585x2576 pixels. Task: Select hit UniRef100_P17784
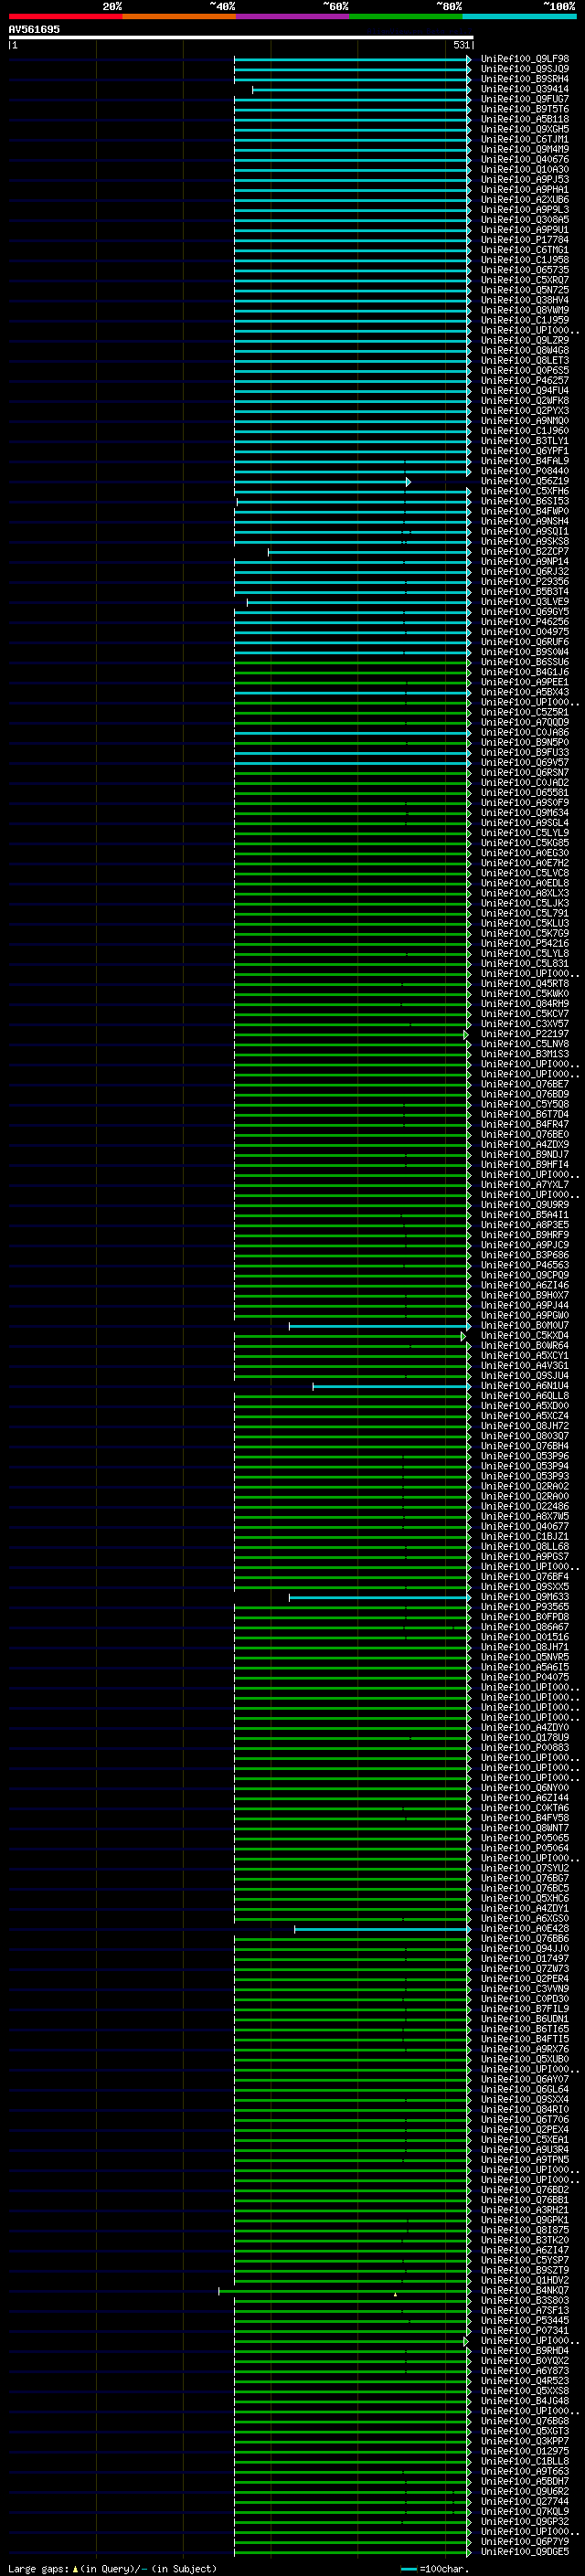point(525,240)
